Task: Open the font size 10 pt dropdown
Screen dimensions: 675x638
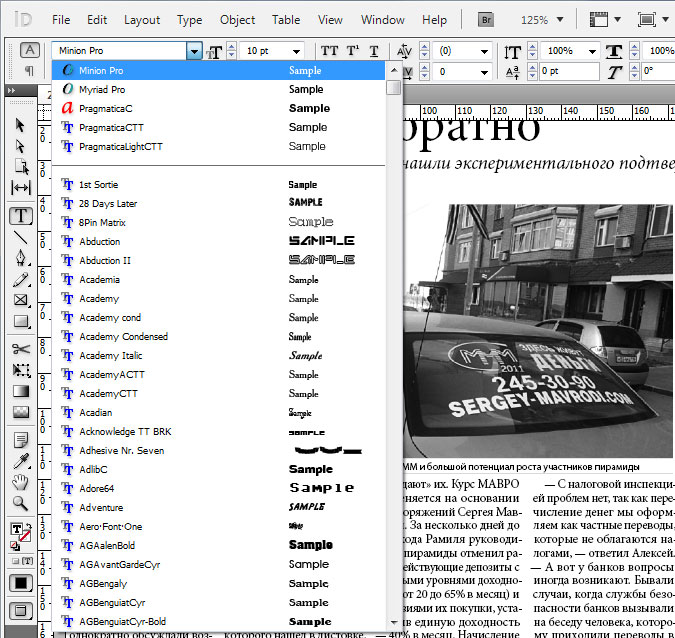Action: point(296,52)
